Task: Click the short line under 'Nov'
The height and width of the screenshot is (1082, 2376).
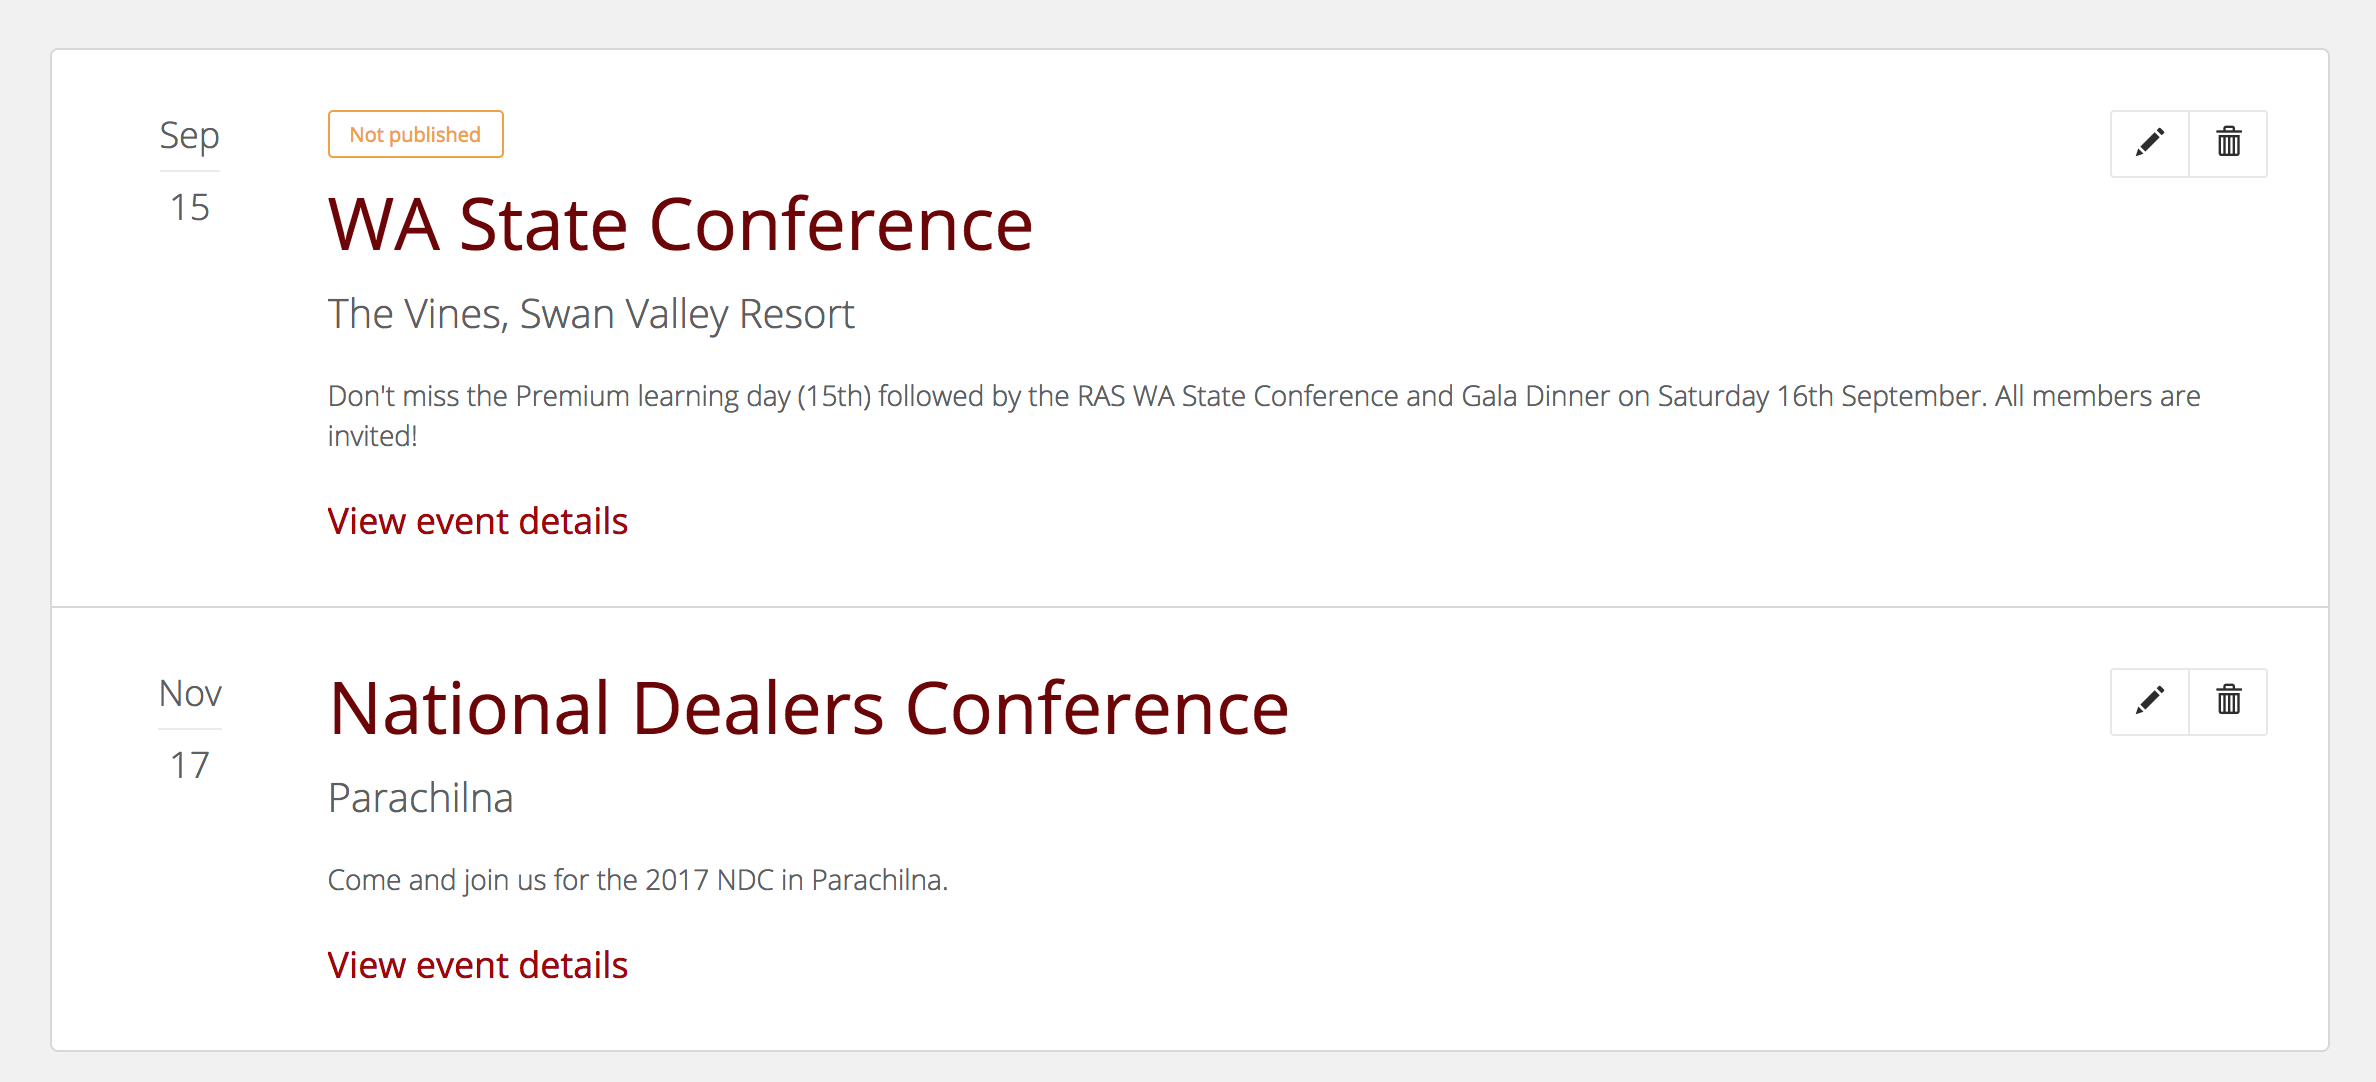Action: point(189,729)
